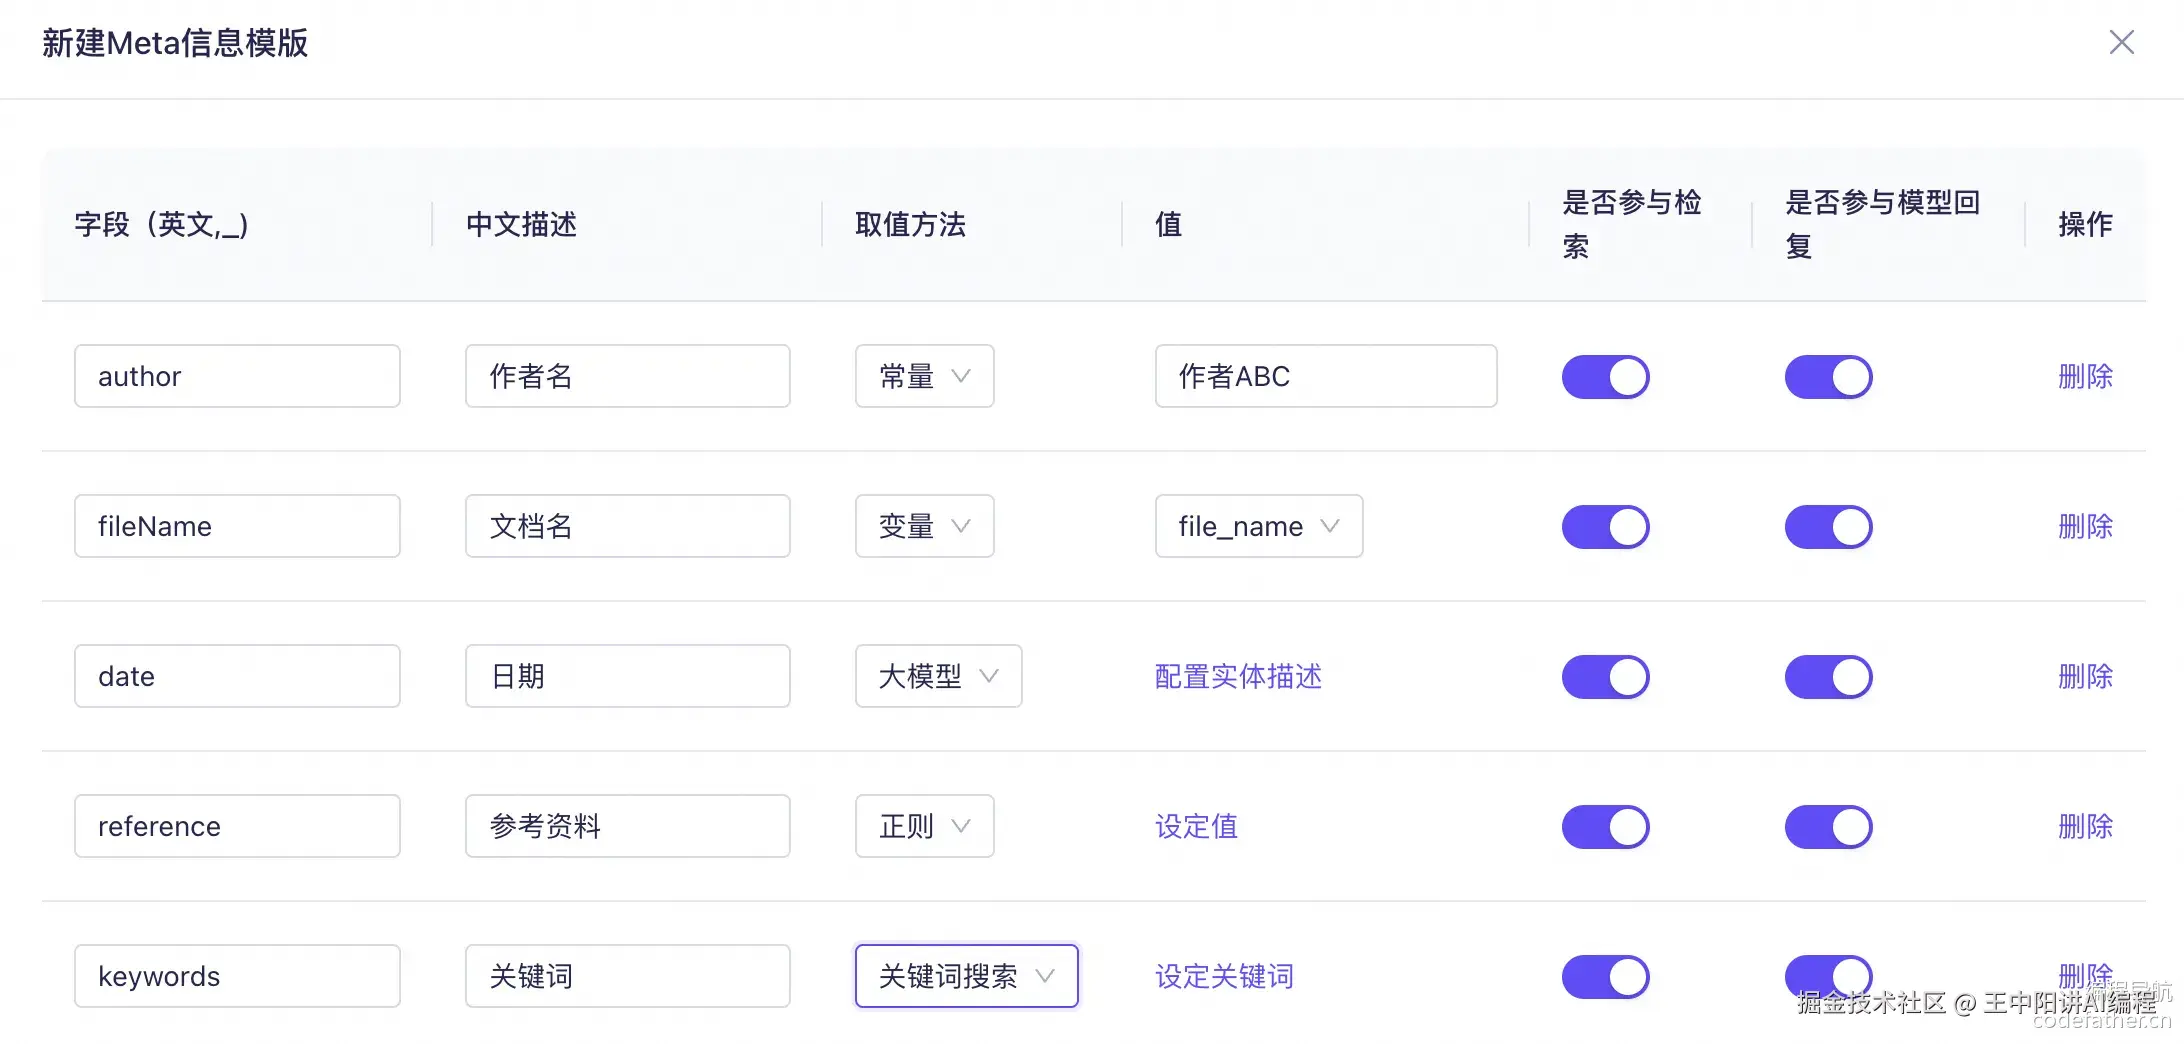Screen dimensions: 2184x1044
Task: Disable 是否参与检索 for date row
Action: [1605, 677]
